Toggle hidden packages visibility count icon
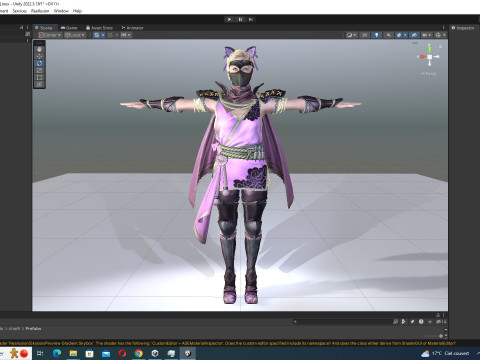480x360 pixels. coord(441,322)
